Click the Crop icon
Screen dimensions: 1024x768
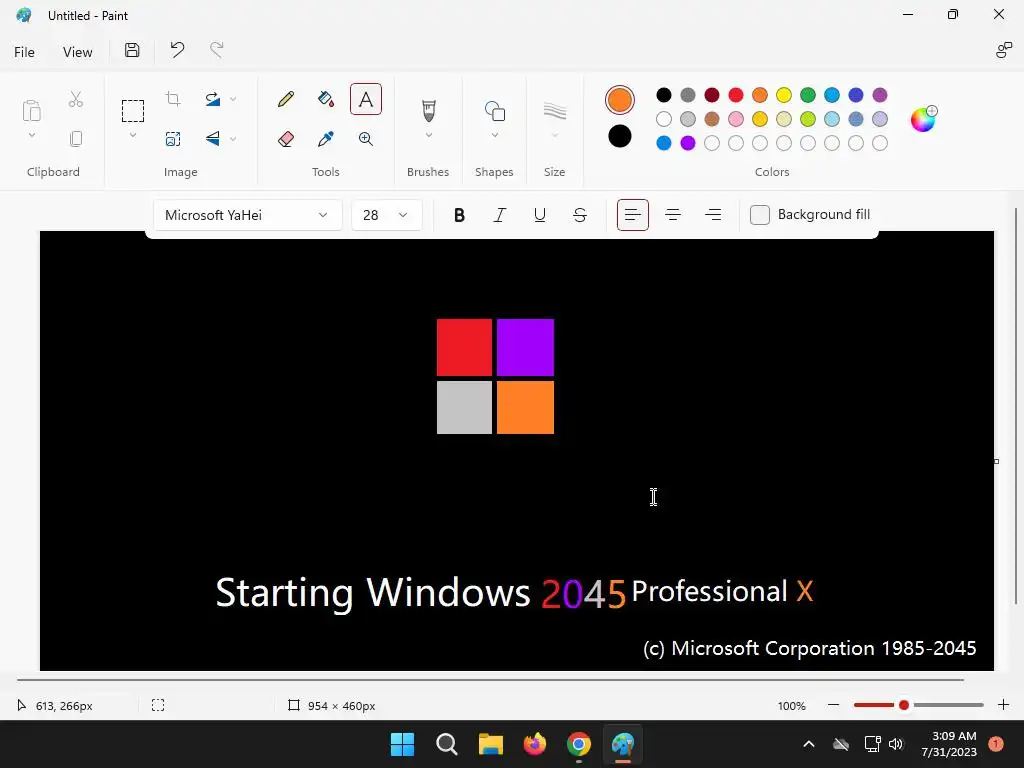[173, 99]
